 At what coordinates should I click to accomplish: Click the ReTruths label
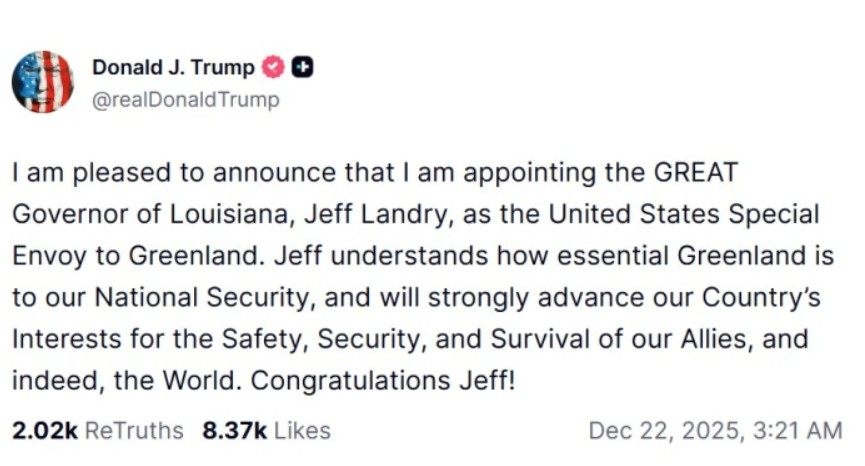pyautogui.click(x=134, y=430)
